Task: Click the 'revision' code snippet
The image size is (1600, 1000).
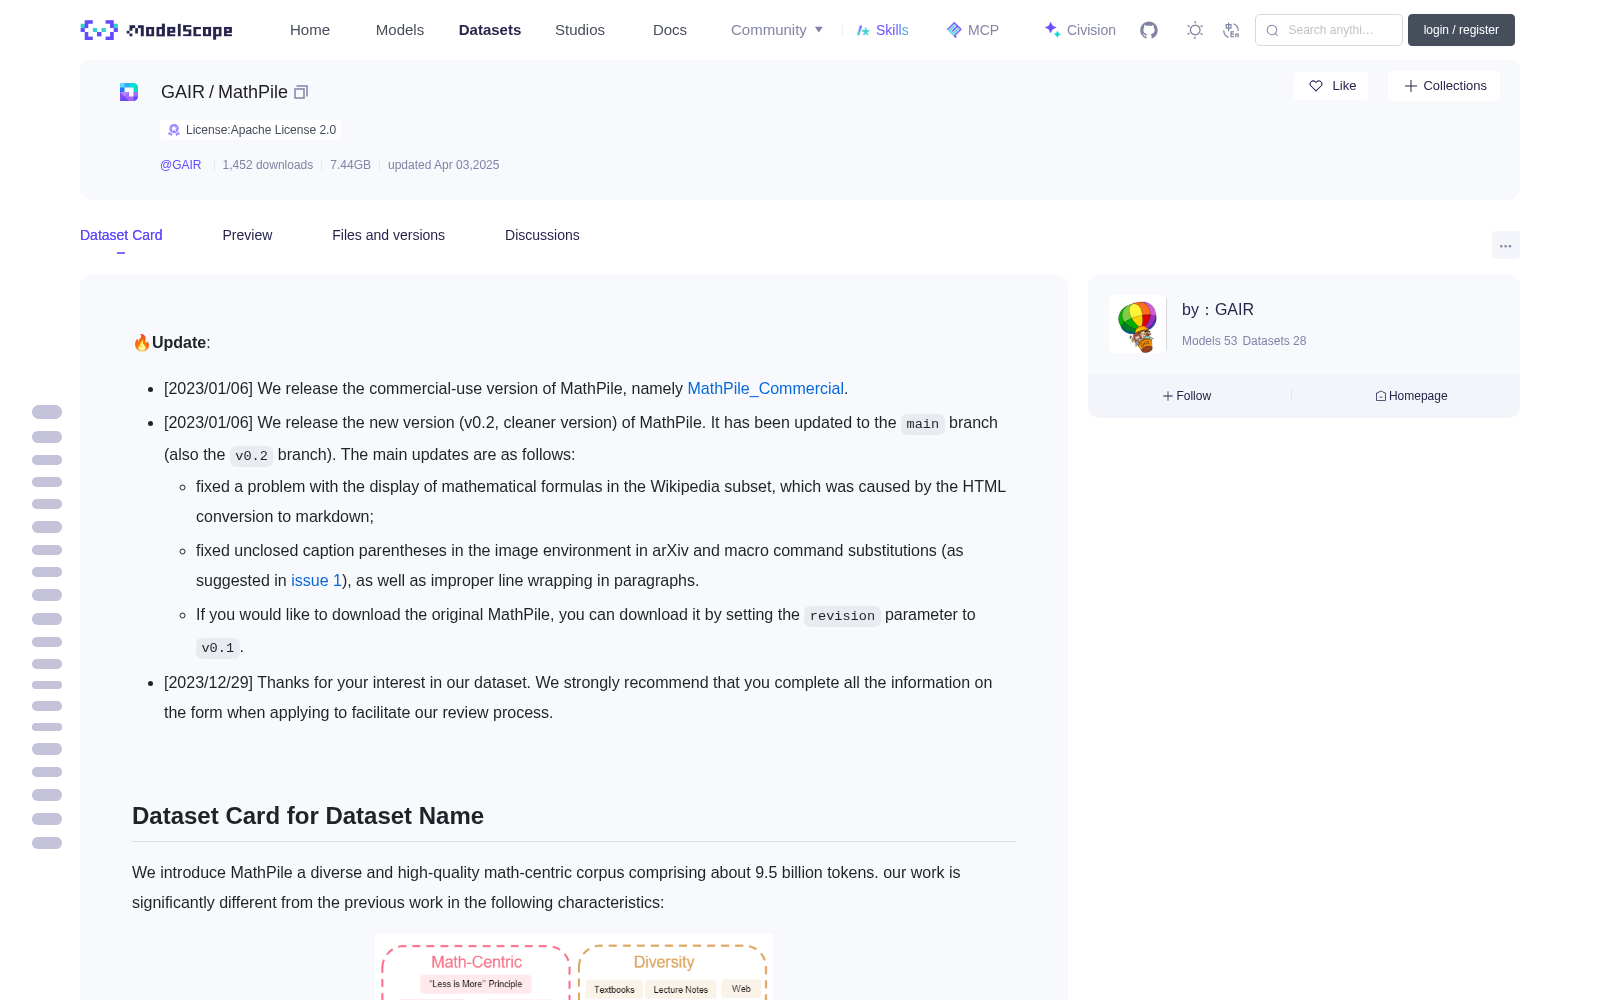Action: click(x=842, y=616)
